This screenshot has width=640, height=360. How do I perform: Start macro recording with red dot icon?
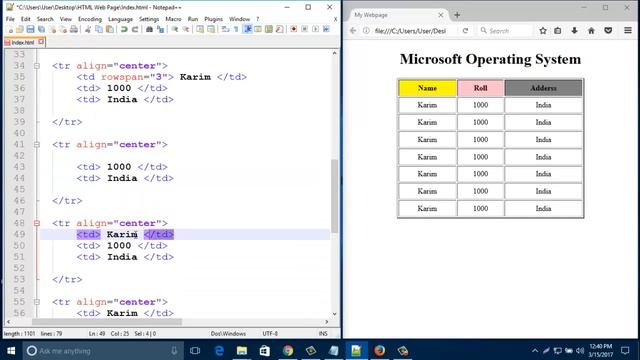coord(293,29)
